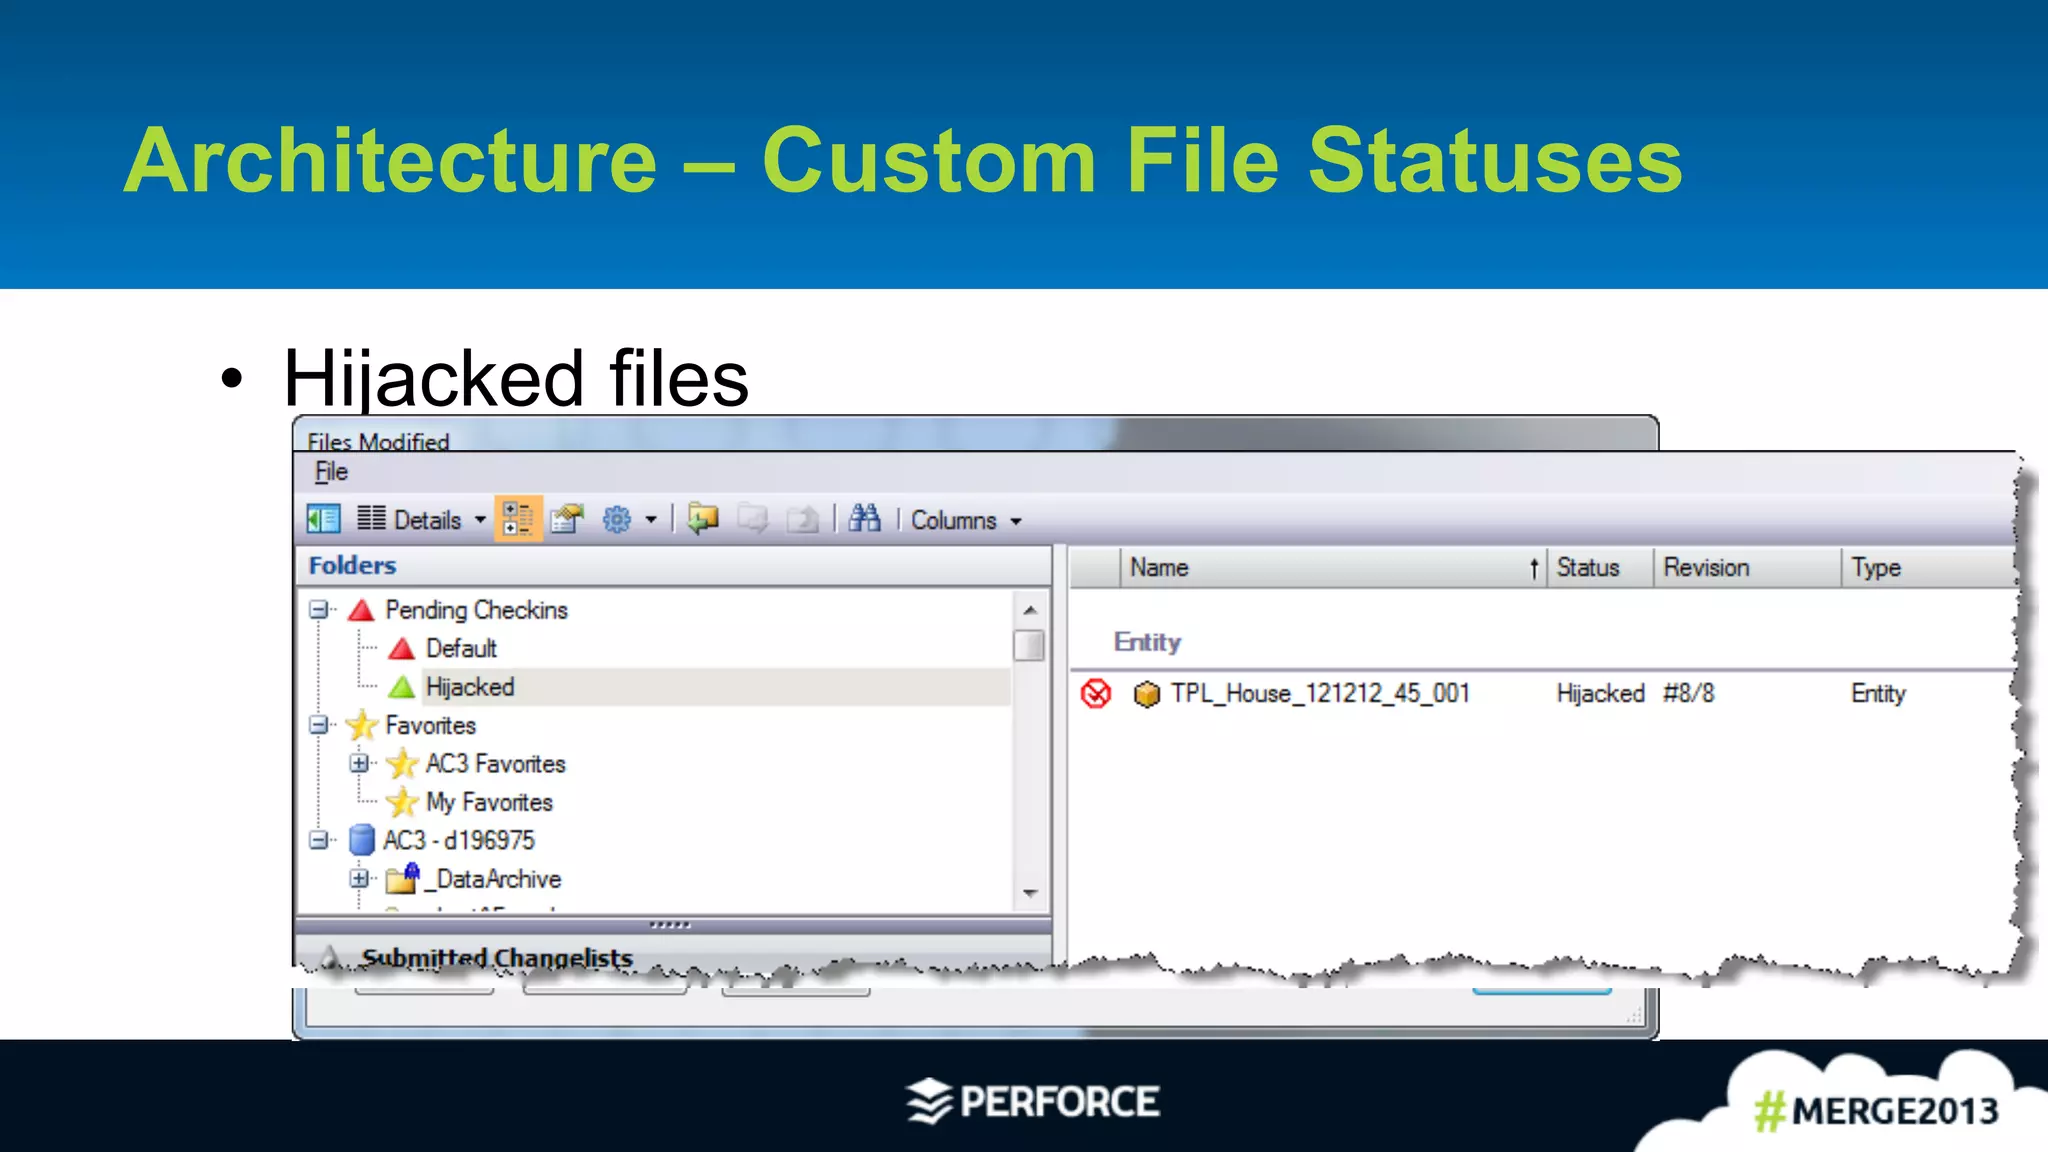2048x1152 pixels.
Task: Click the blue gear settings icon
Action: [617, 519]
